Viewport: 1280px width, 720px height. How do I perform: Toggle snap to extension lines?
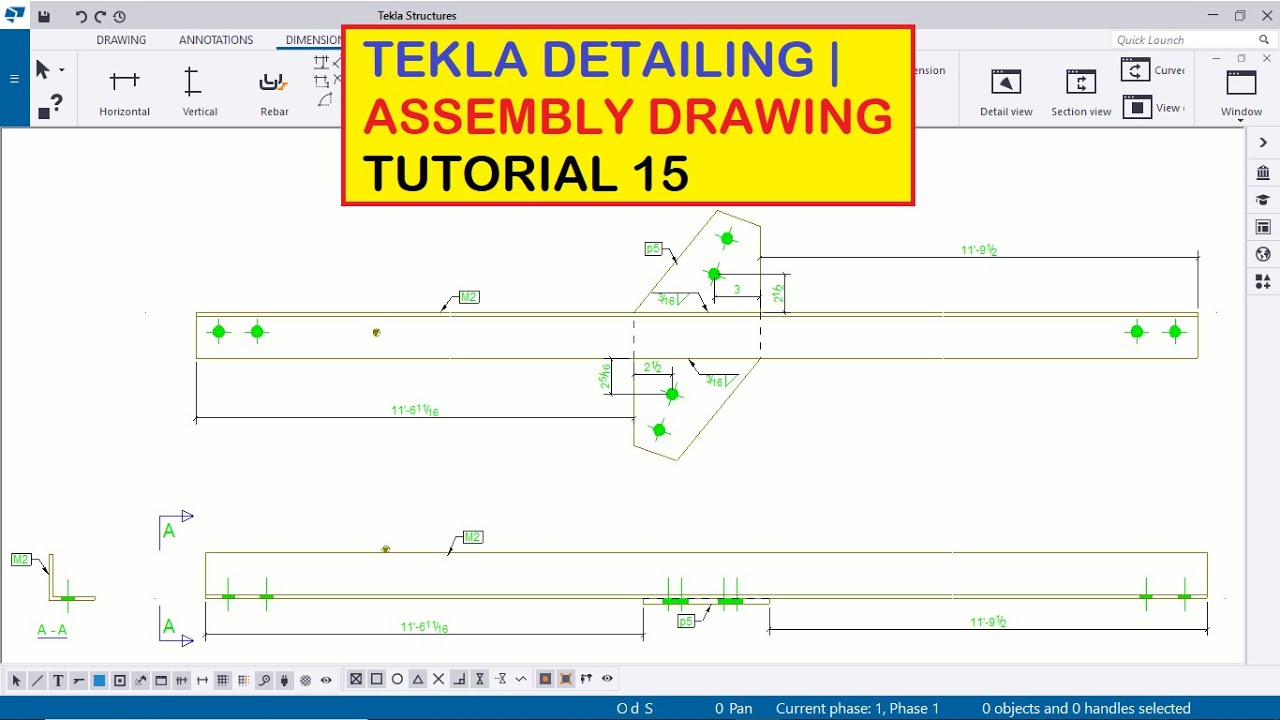pyautogui.click(x=502, y=679)
